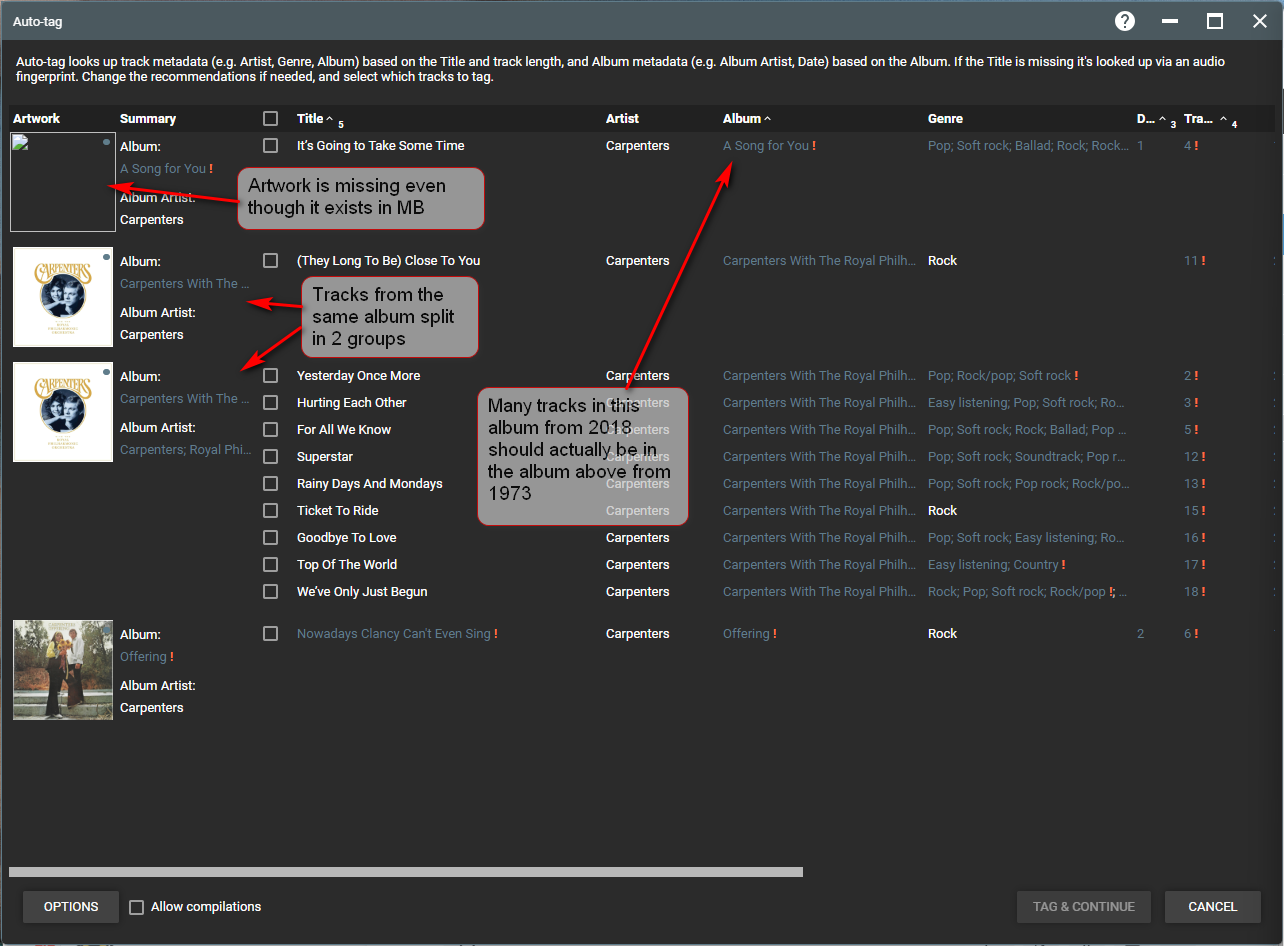Select the Offering album artwork thumbnail
This screenshot has width=1284, height=946.
coord(63,670)
